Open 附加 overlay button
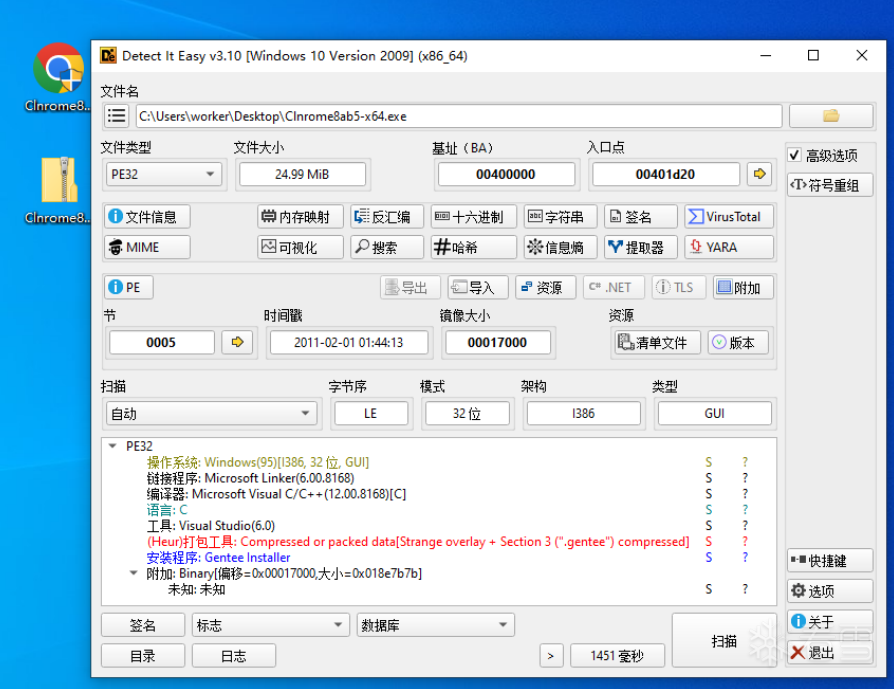 tap(743, 287)
